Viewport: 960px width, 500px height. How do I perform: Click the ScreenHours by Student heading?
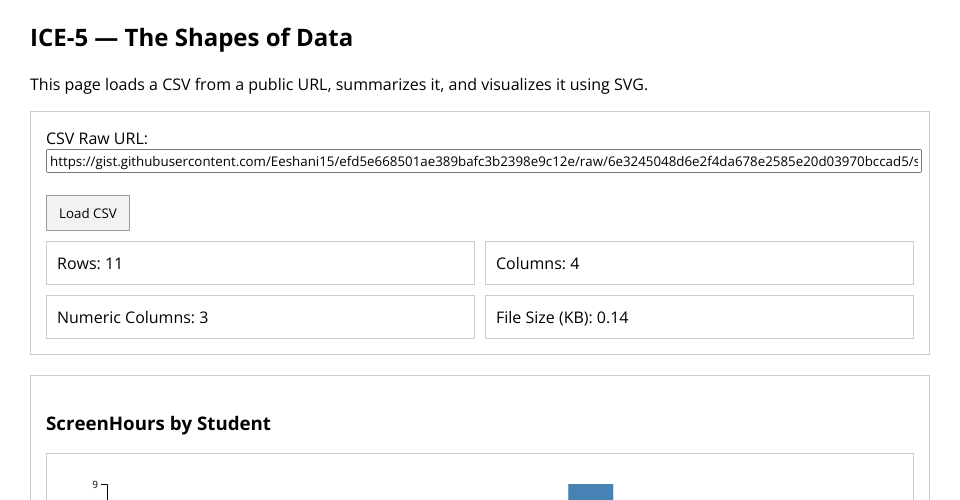[158, 423]
